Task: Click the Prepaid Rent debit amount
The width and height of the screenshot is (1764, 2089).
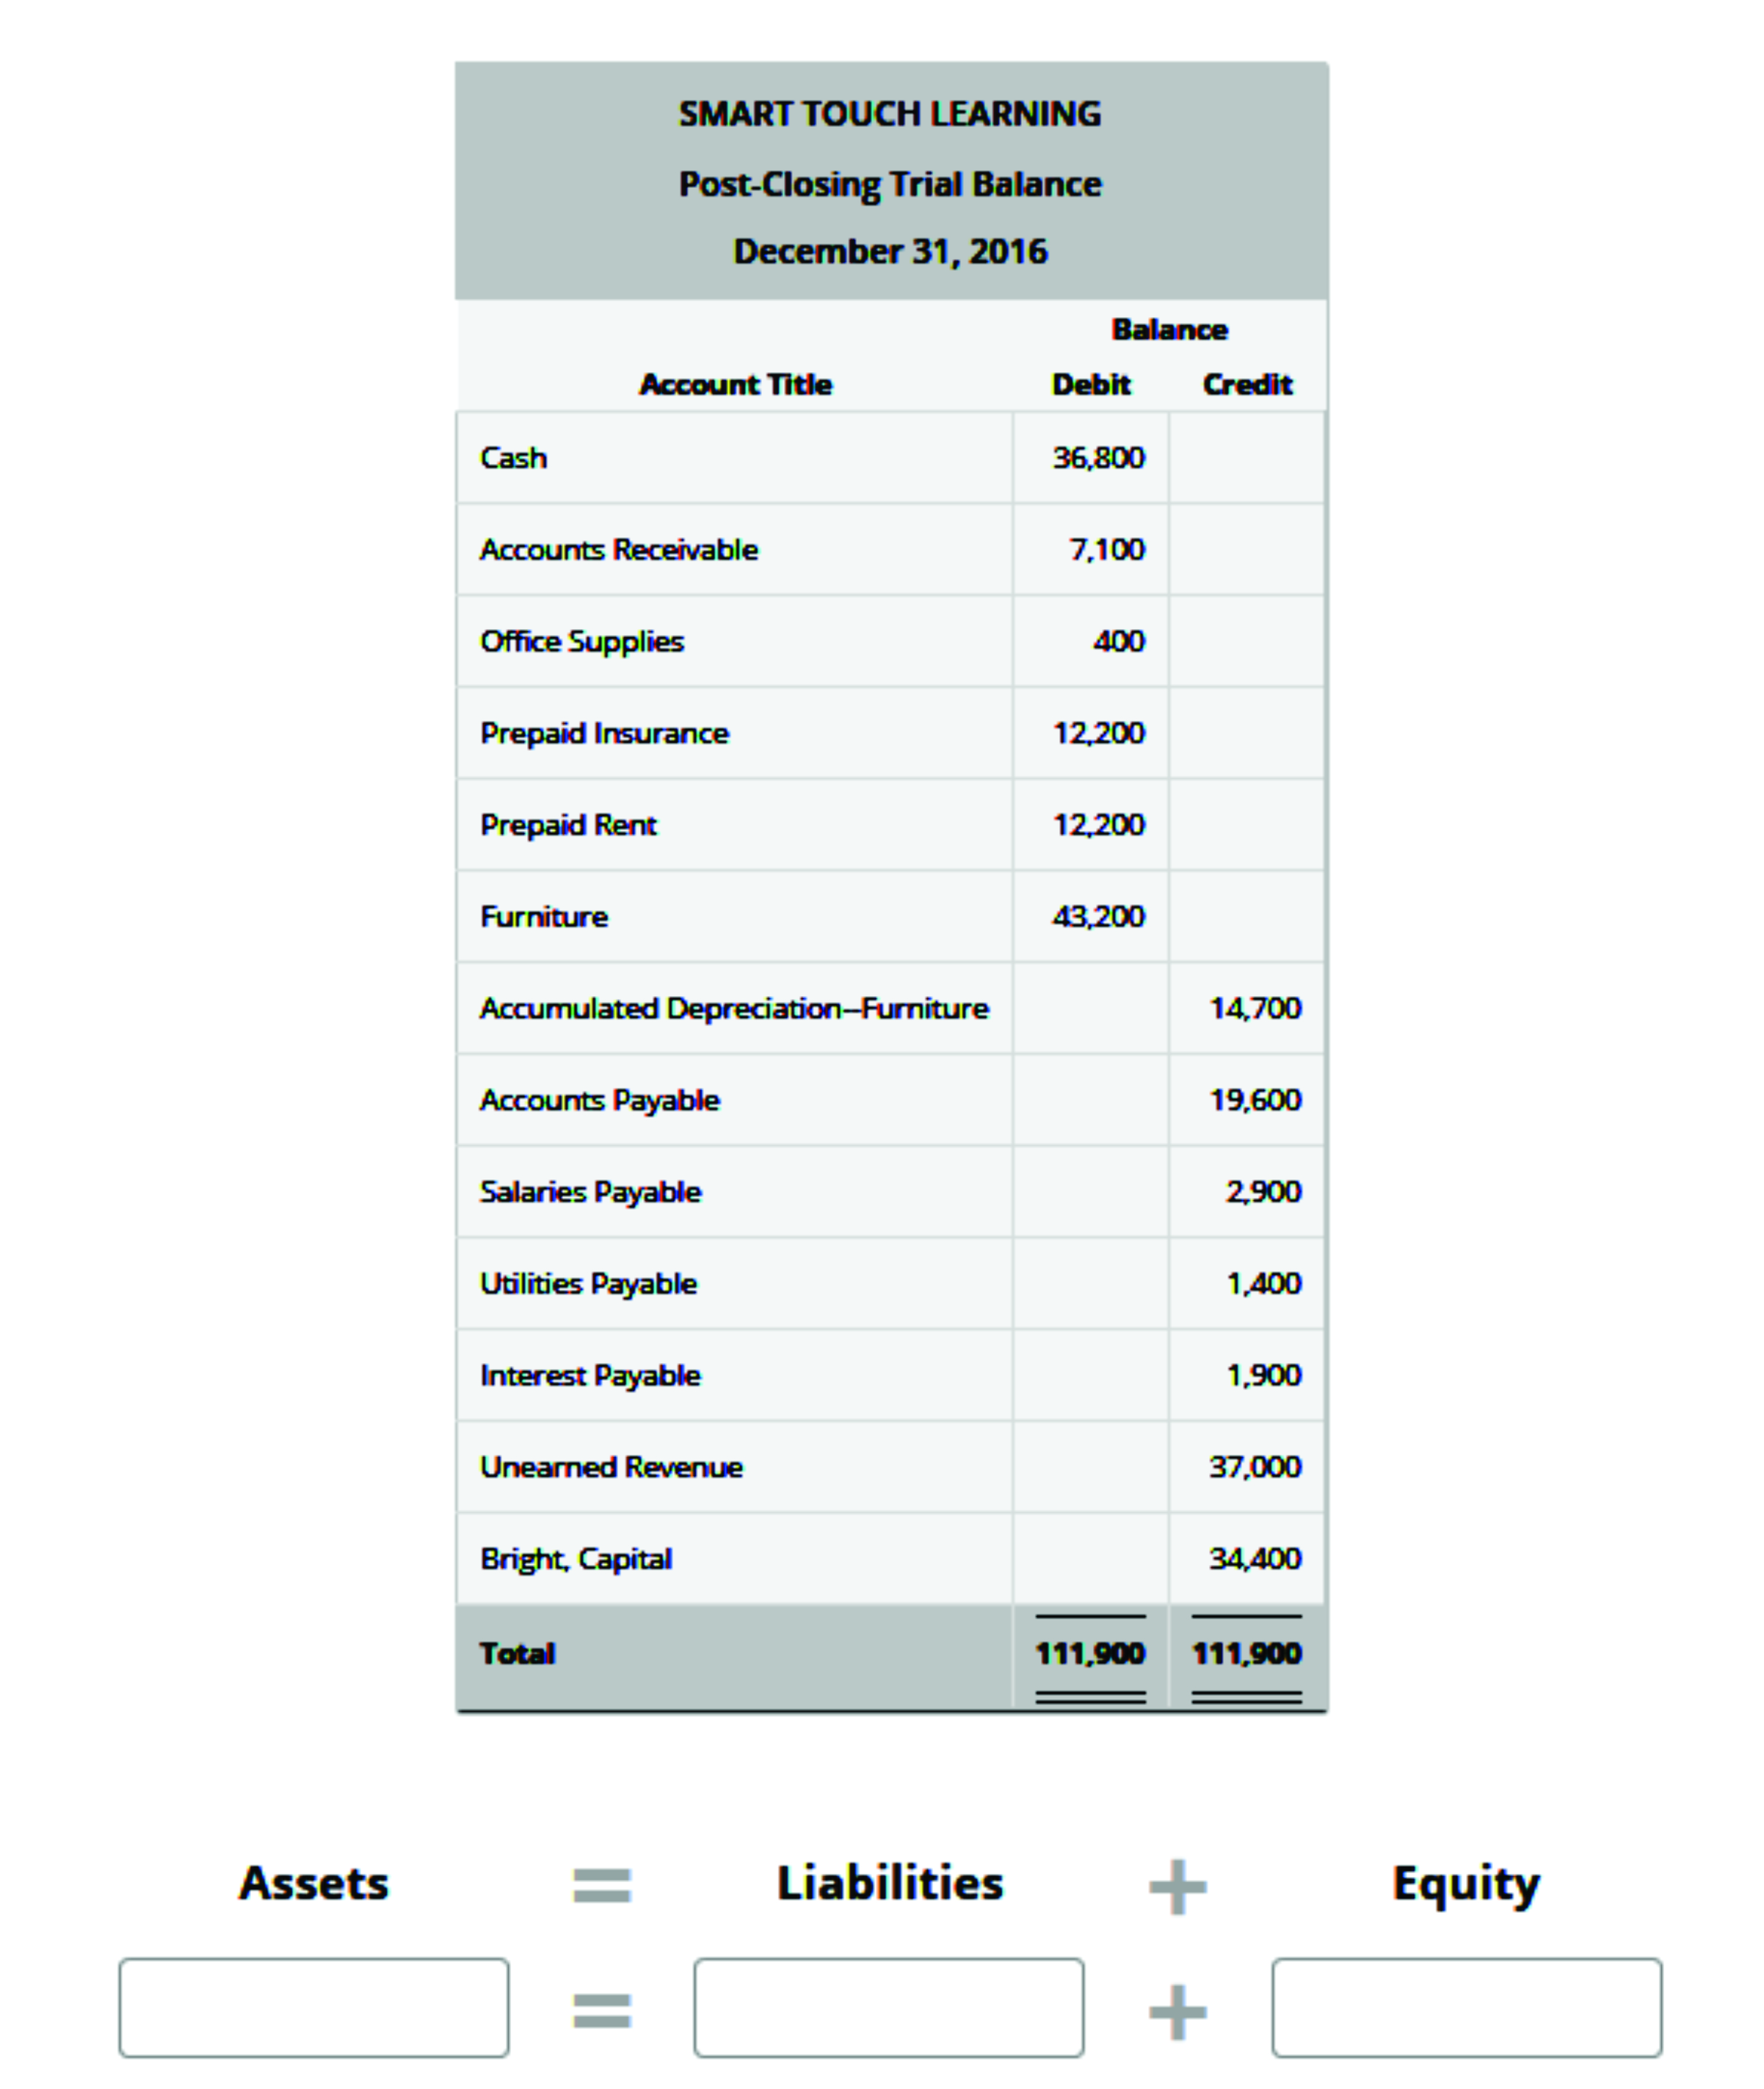Action: [1100, 825]
